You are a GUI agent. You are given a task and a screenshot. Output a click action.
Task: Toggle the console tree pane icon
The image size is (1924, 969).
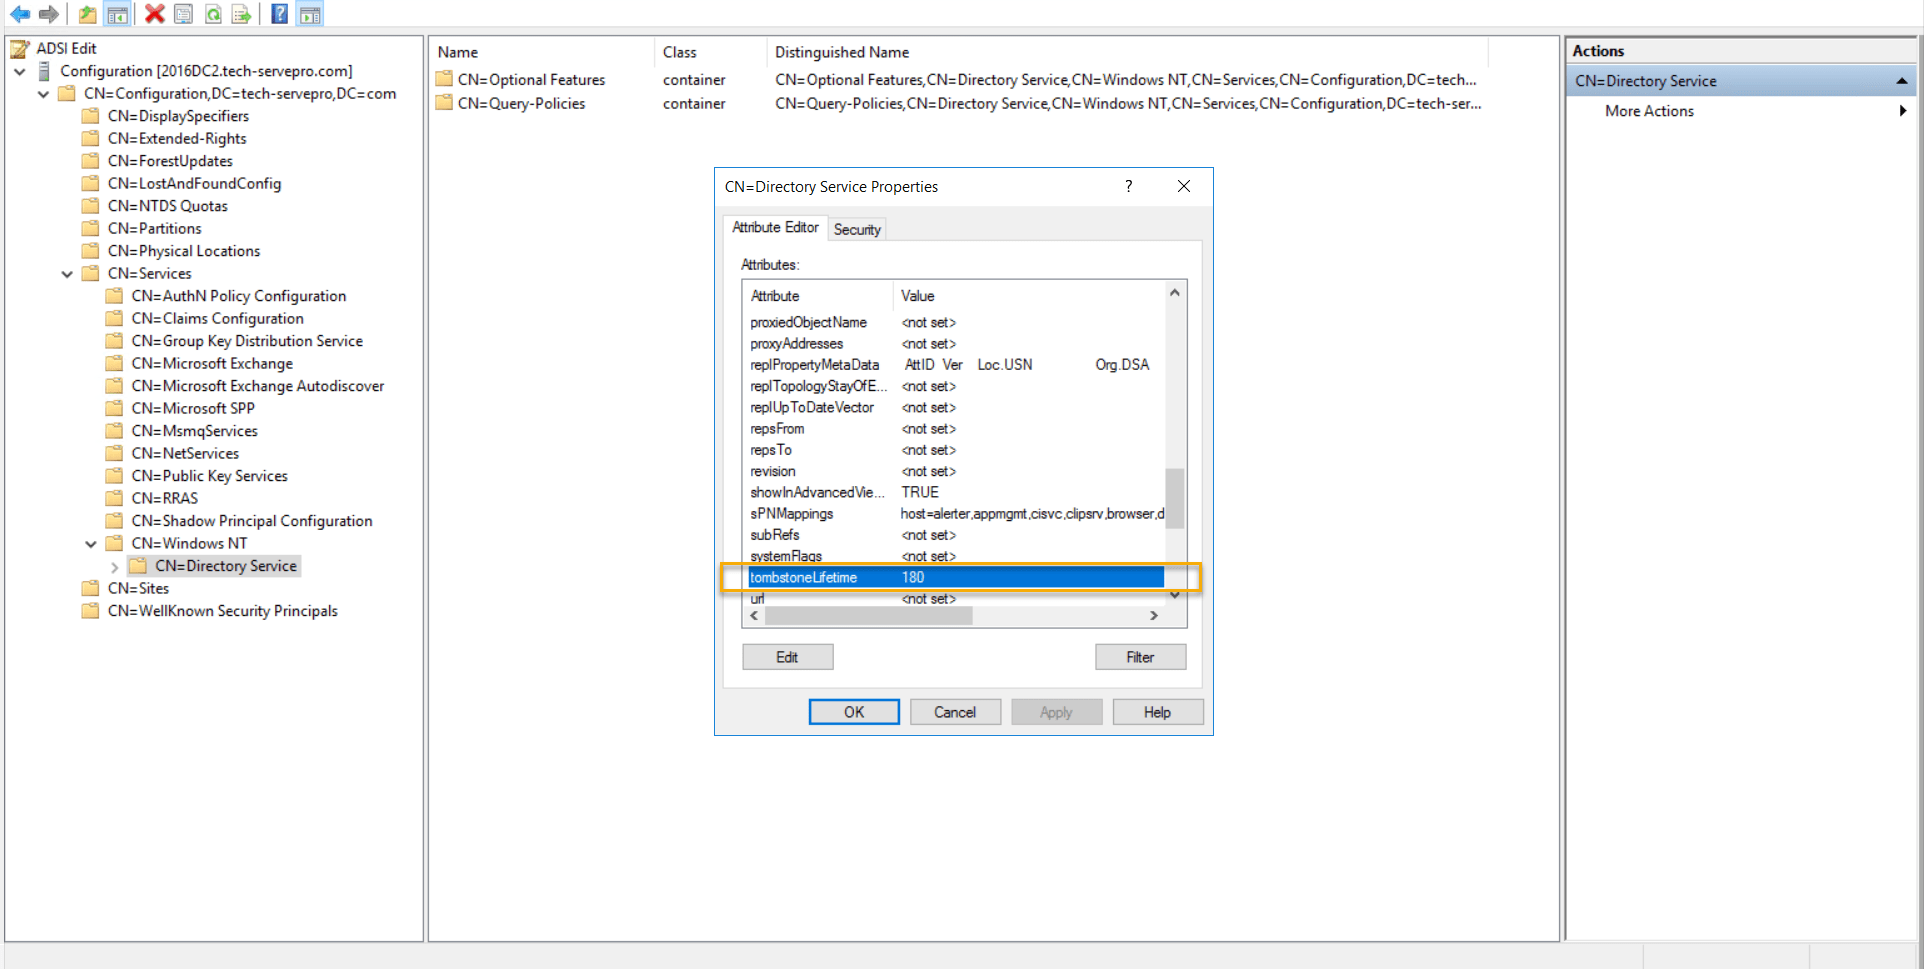(117, 14)
